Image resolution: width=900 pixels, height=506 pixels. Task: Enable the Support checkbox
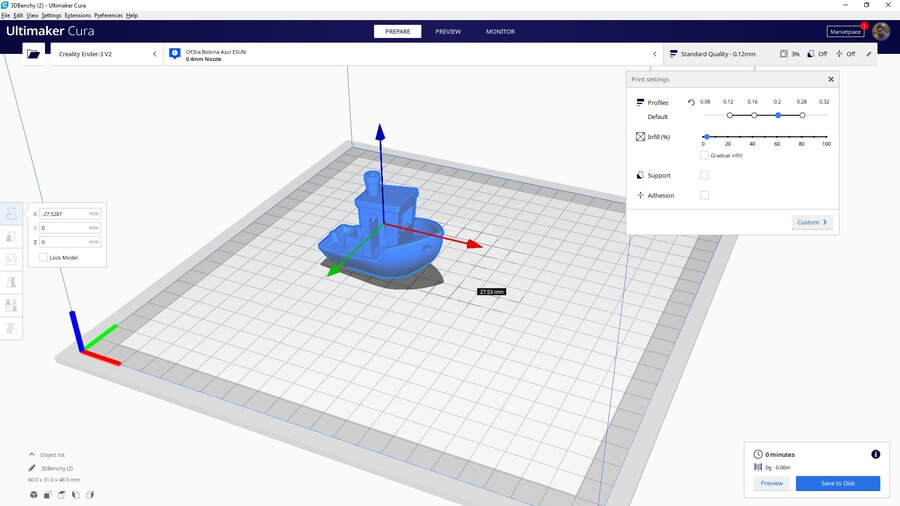pyautogui.click(x=704, y=176)
